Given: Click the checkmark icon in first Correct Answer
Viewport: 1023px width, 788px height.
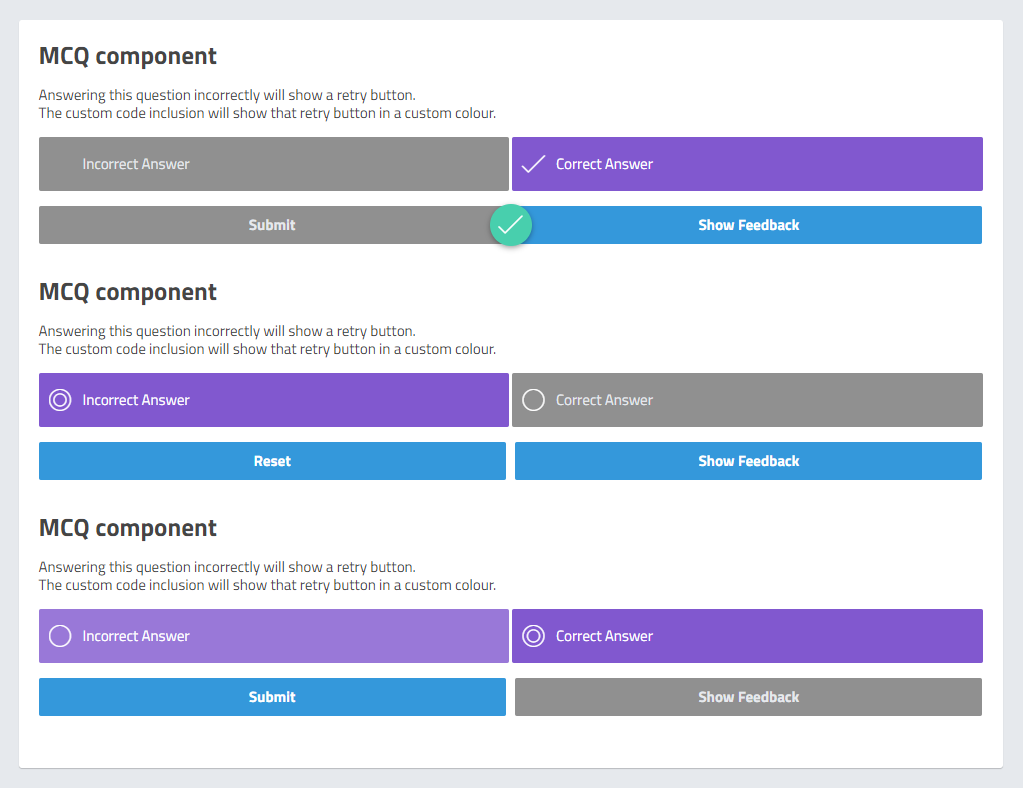Looking at the screenshot, I should coord(533,164).
